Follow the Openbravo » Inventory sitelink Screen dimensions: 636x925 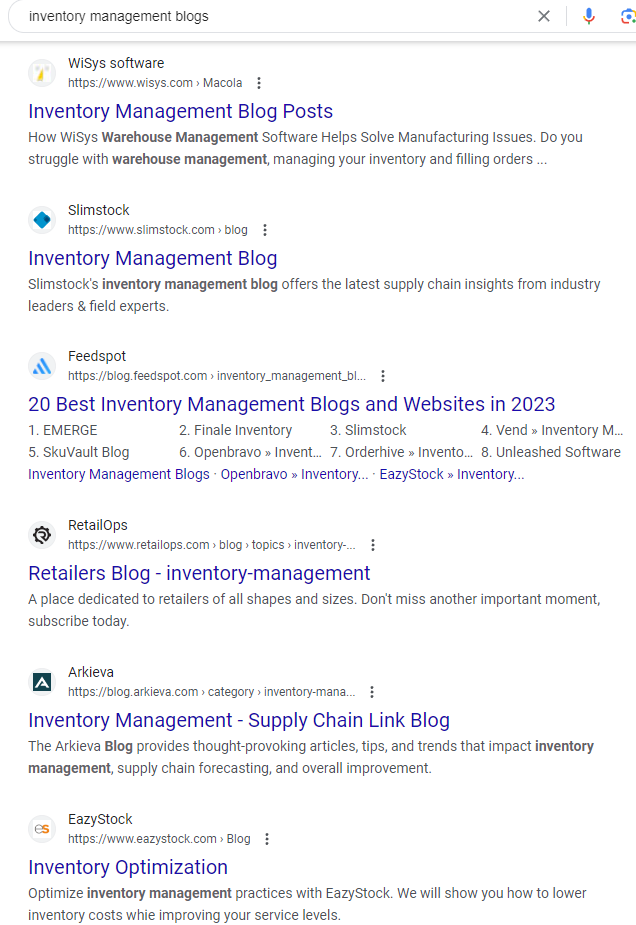pos(294,474)
